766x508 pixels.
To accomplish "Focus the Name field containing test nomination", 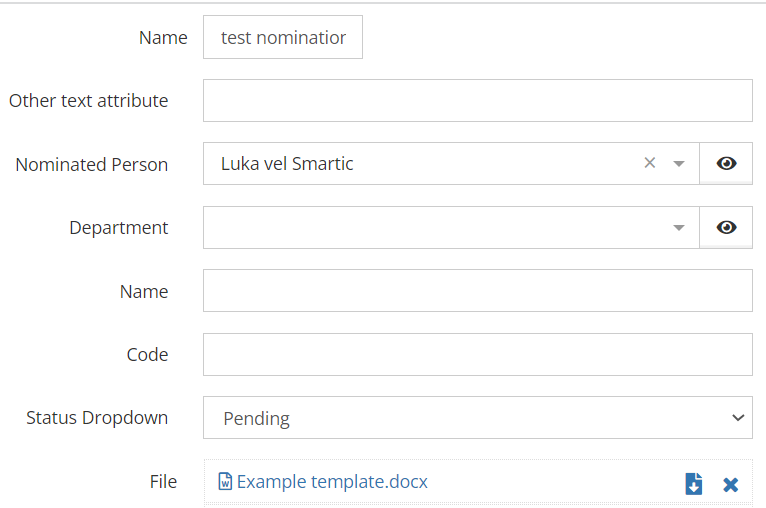I will point(283,37).
